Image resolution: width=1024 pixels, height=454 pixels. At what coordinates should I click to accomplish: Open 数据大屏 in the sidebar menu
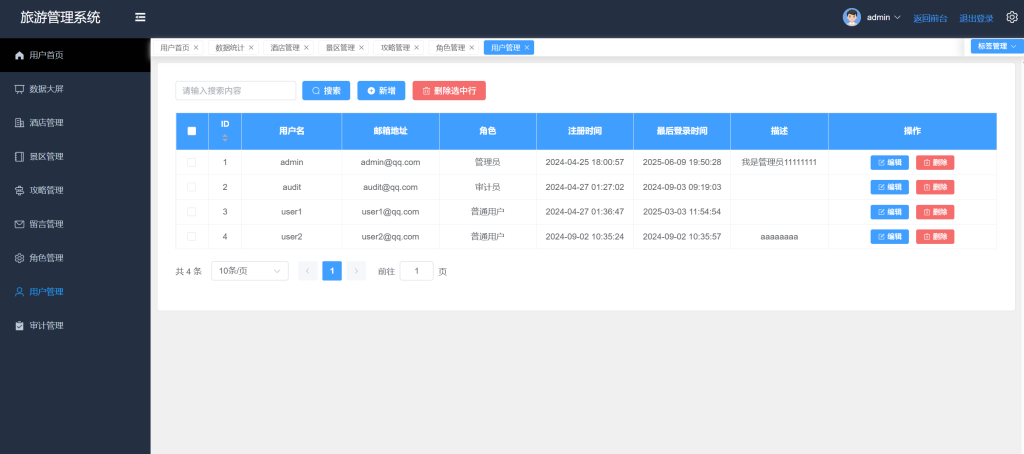[x=75, y=89]
